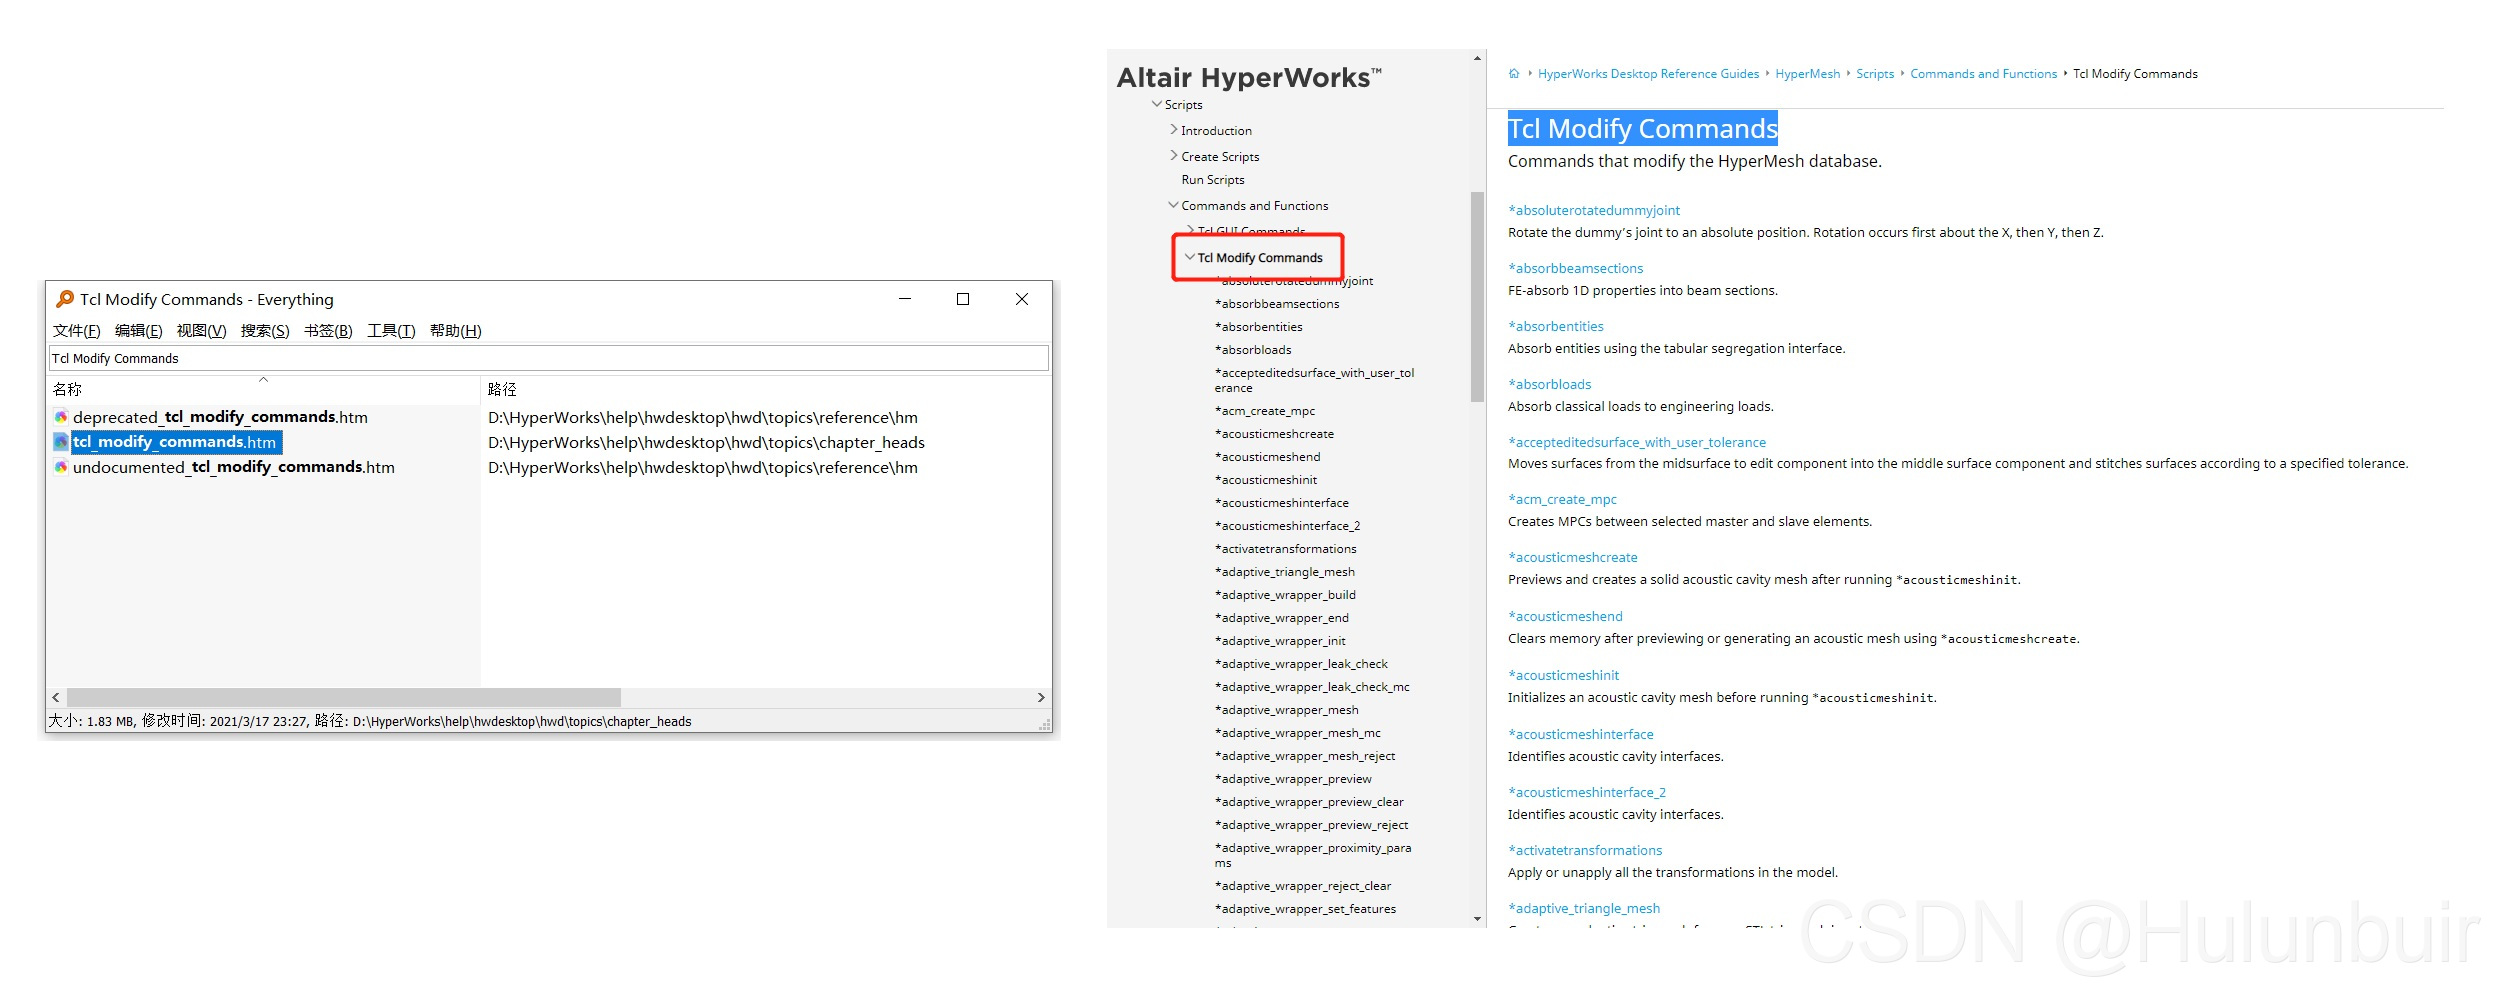
Task: Go to Commands and Functions breadcrumb link
Action: [1984, 74]
